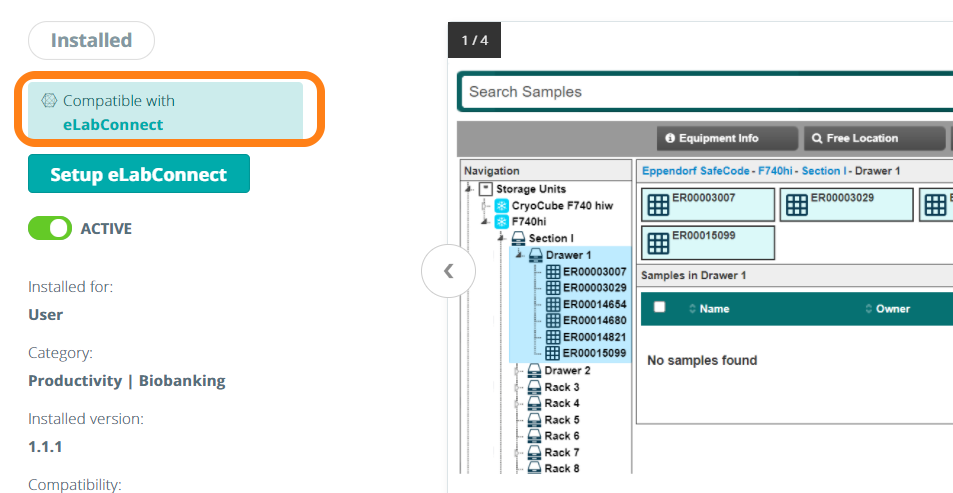The width and height of the screenshot is (953, 493).
Task: Open the ER00015099 box tile icon
Action: click(659, 242)
